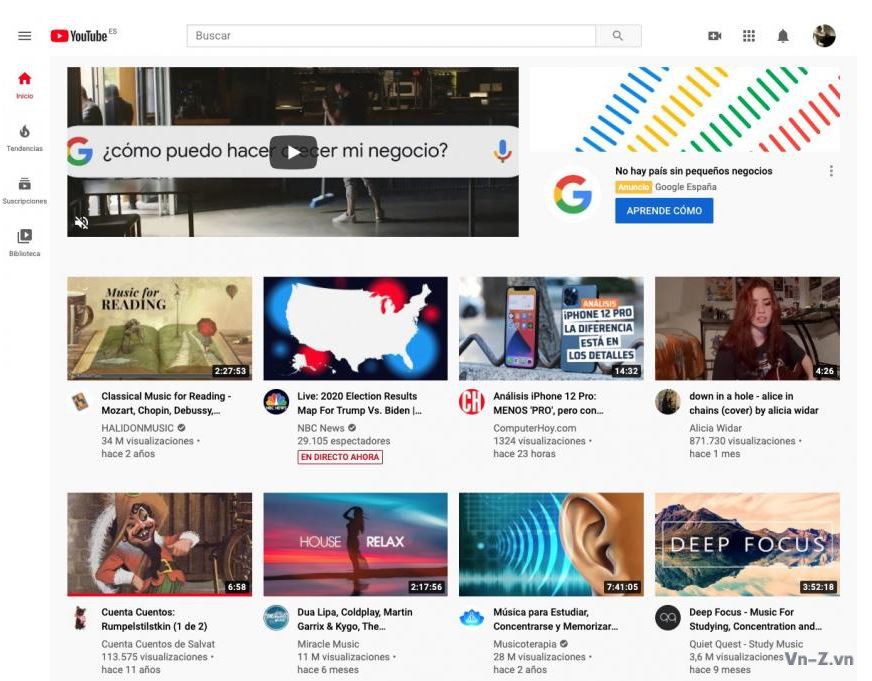Click the EN DIRECTO AHORA badge
The height and width of the screenshot is (681, 872).
(x=340, y=457)
